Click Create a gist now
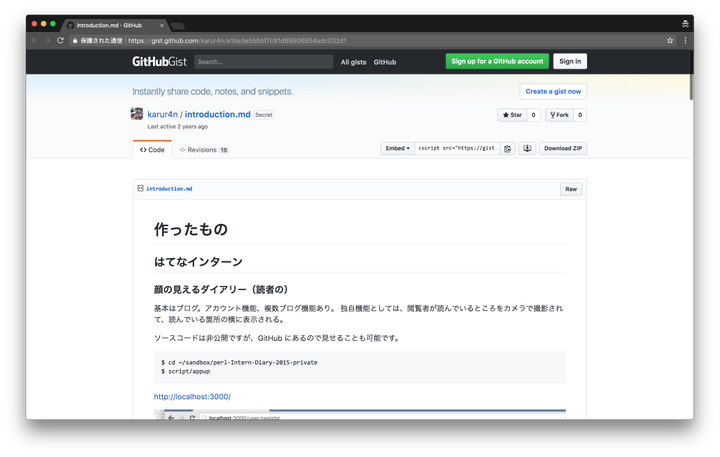This screenshot has height=457, width=720. (x=553, y=91)
